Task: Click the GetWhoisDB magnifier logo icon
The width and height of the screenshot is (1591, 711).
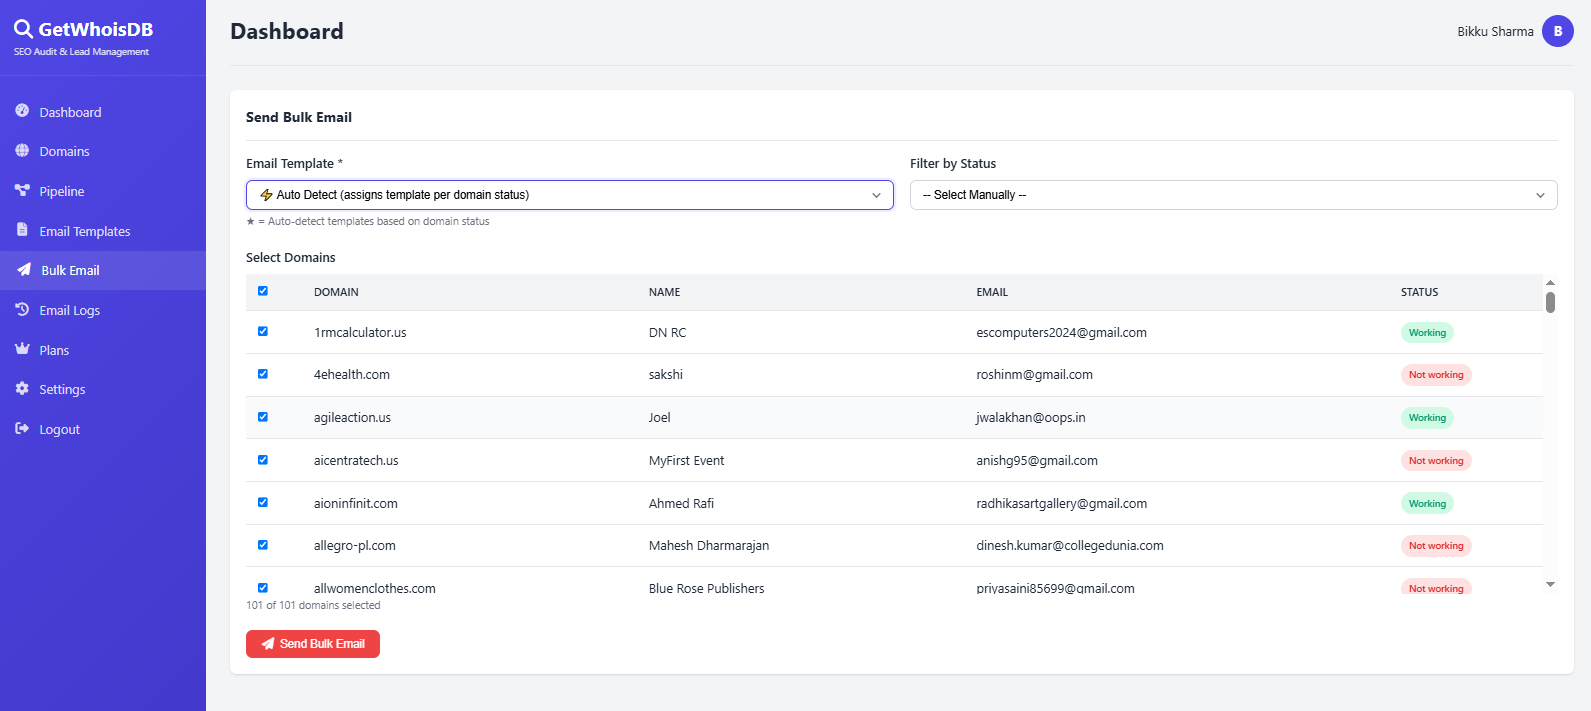Action: point(23,30)
